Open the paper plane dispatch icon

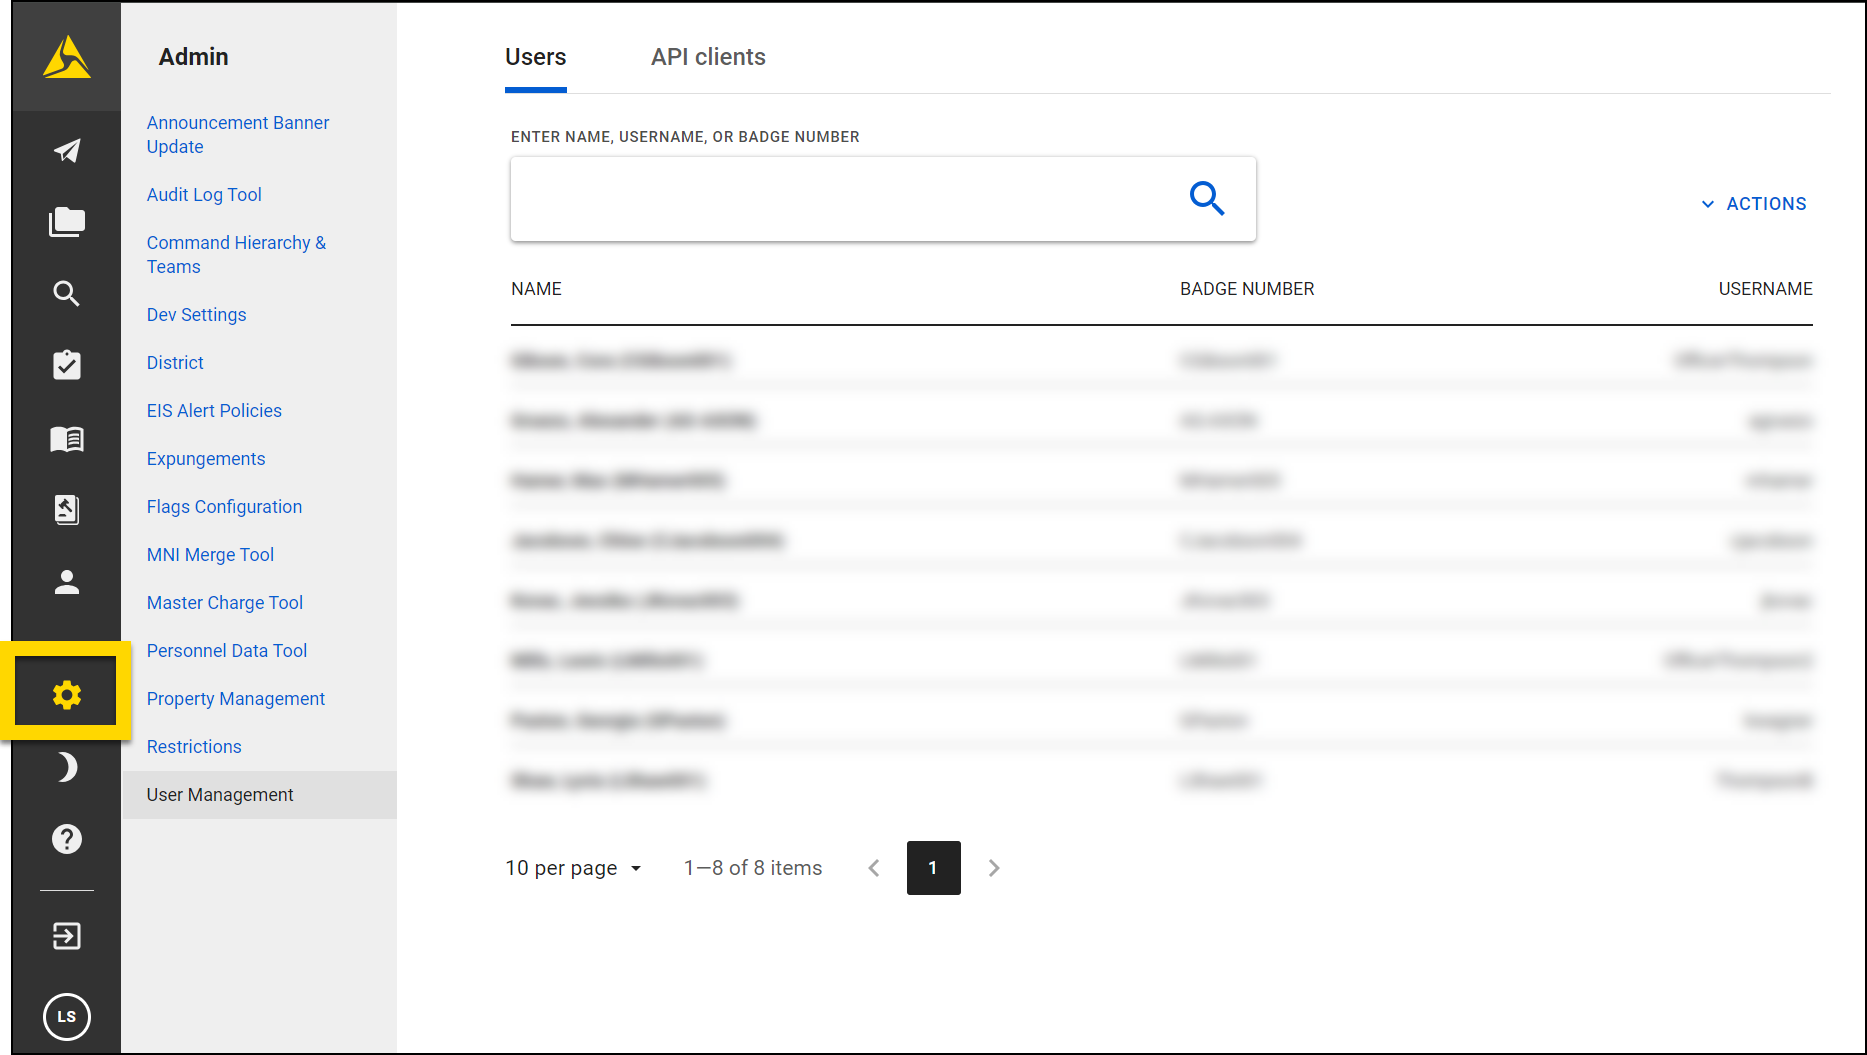coord(66,150)
